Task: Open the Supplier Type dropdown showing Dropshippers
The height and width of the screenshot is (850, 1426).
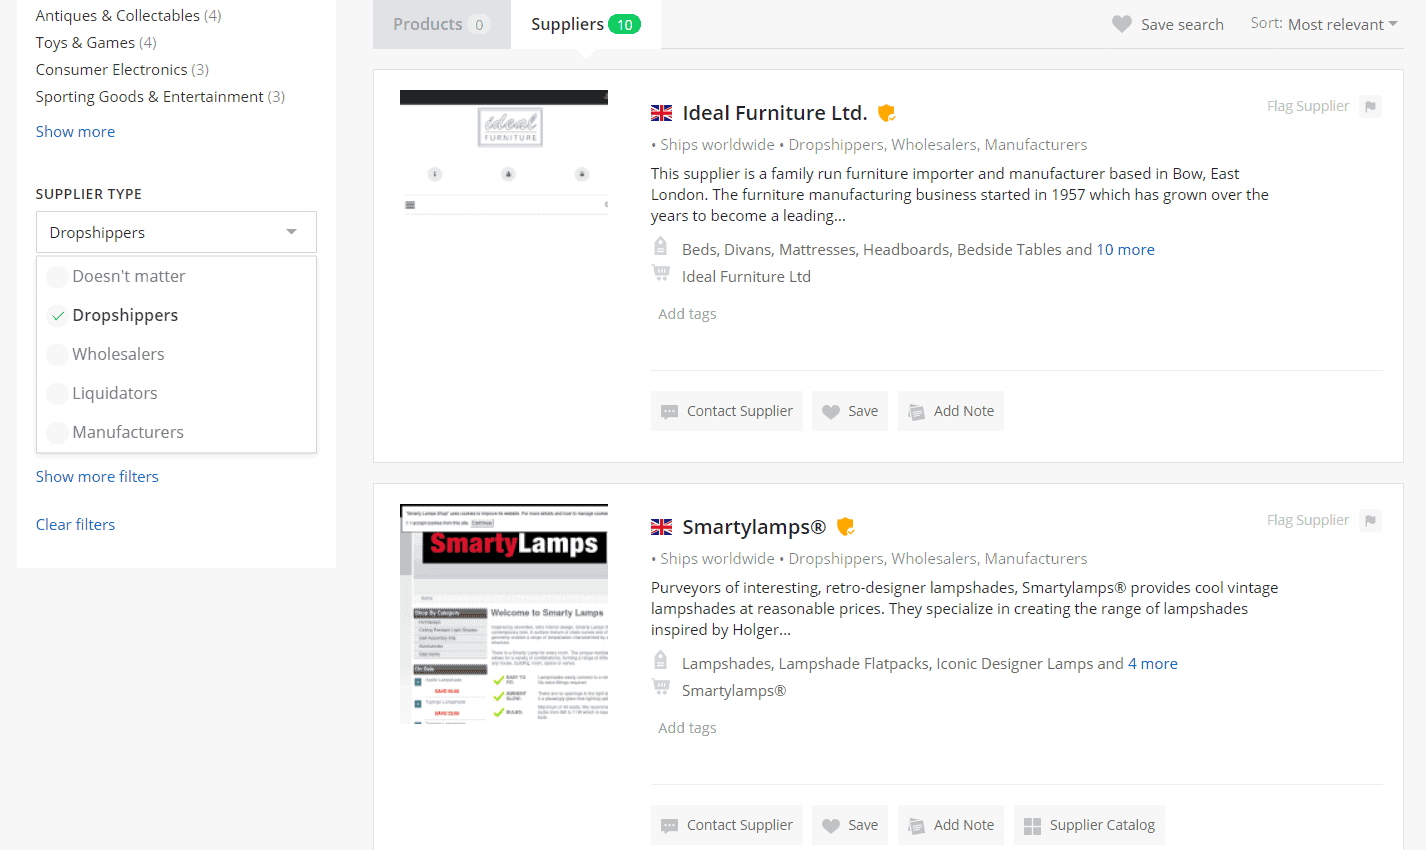Action: (x=176, y=232)
